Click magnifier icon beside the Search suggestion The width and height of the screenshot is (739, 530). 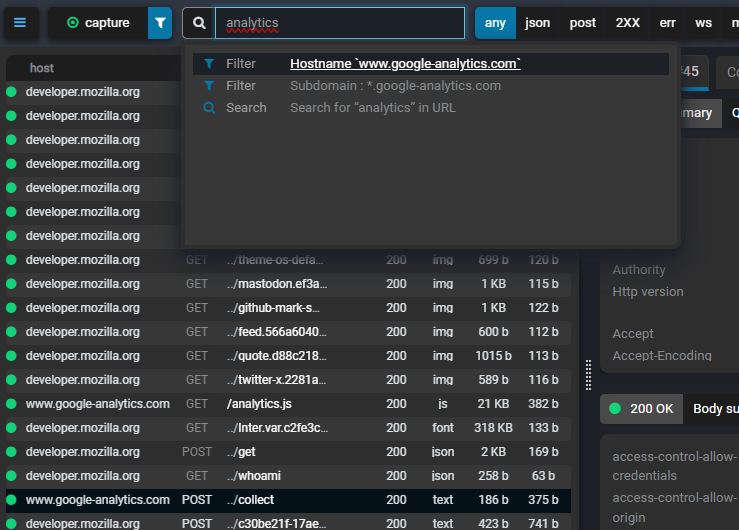click(209, 108)
